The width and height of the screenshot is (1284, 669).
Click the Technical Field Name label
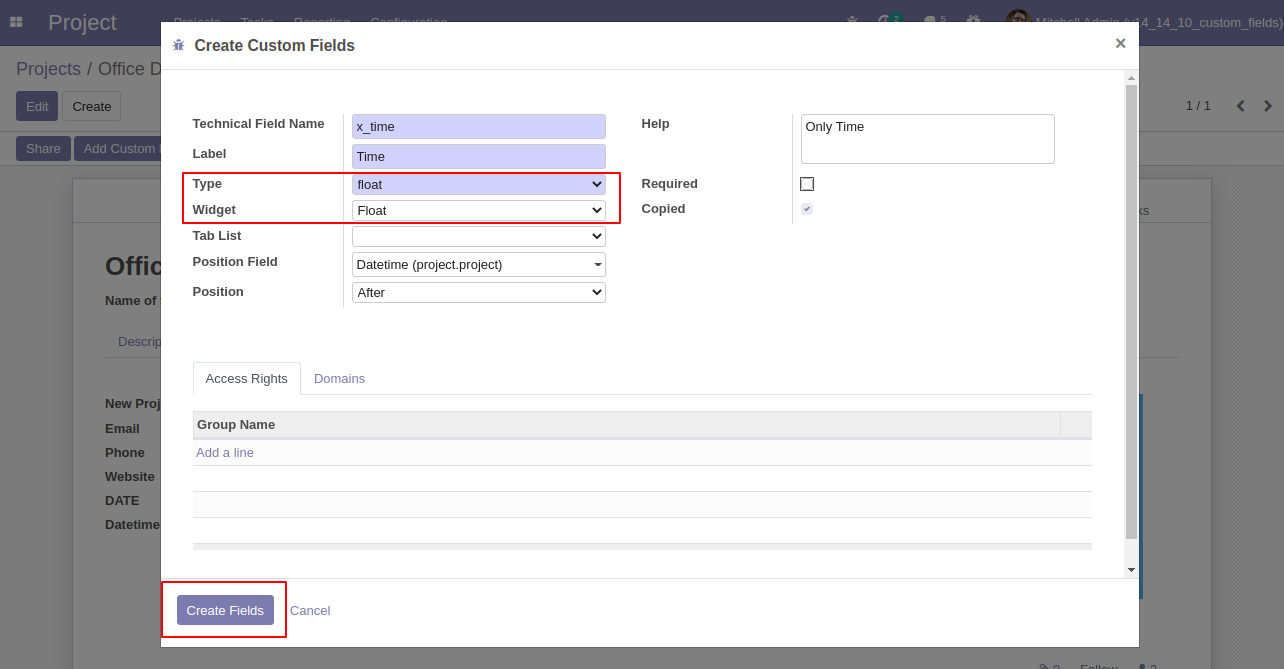coord(258,124)
